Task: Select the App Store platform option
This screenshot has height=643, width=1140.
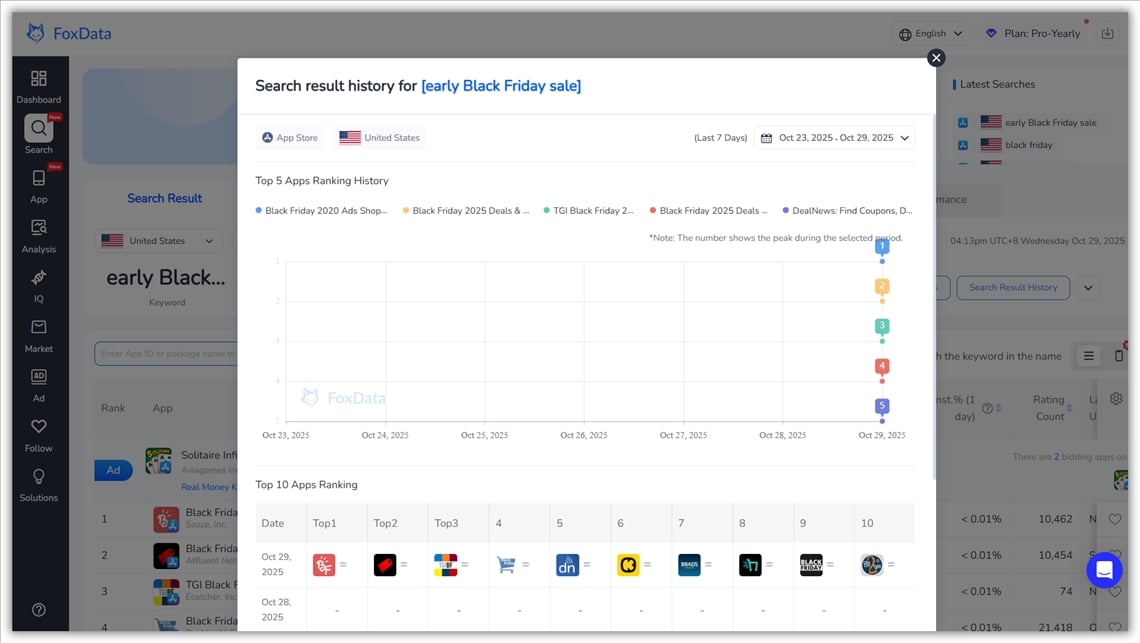Action: [290, 138]
